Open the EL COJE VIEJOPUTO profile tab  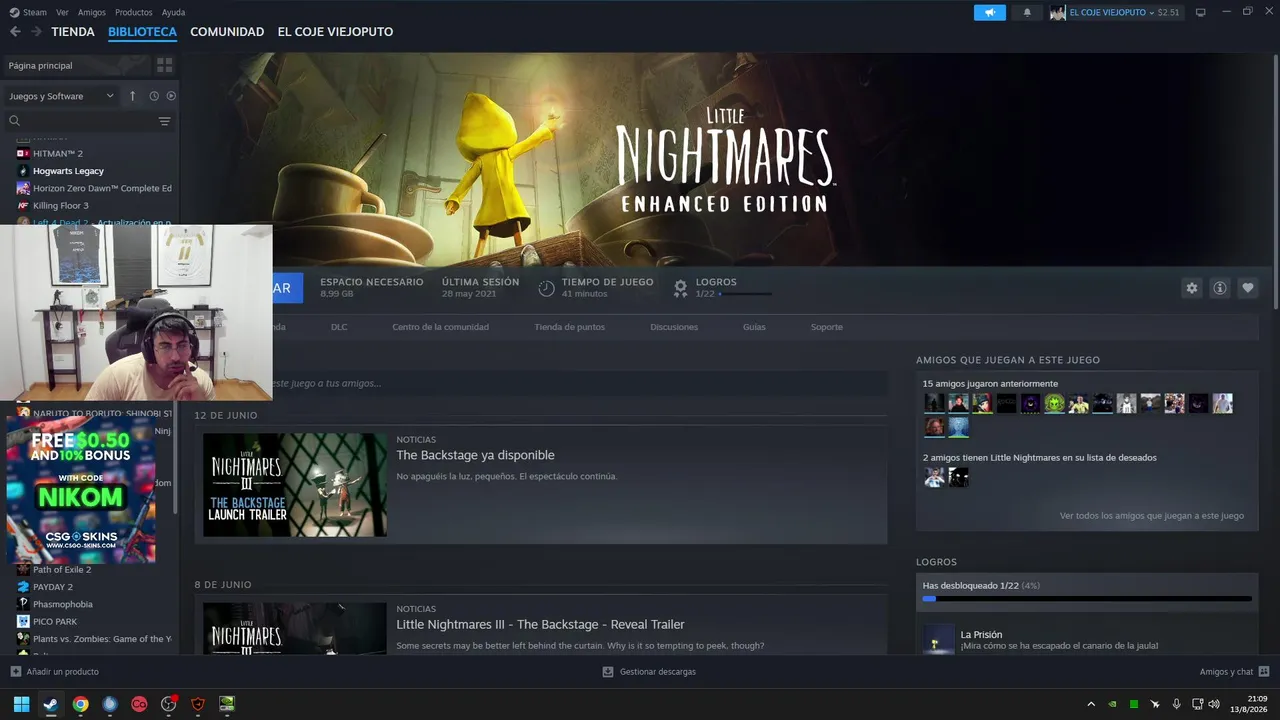[335, 32]
